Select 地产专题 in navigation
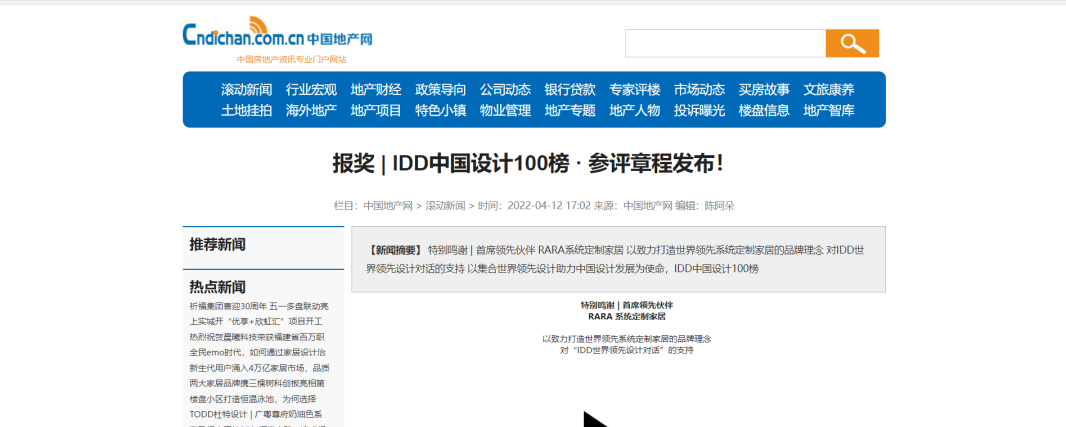 tap(570, 110)
